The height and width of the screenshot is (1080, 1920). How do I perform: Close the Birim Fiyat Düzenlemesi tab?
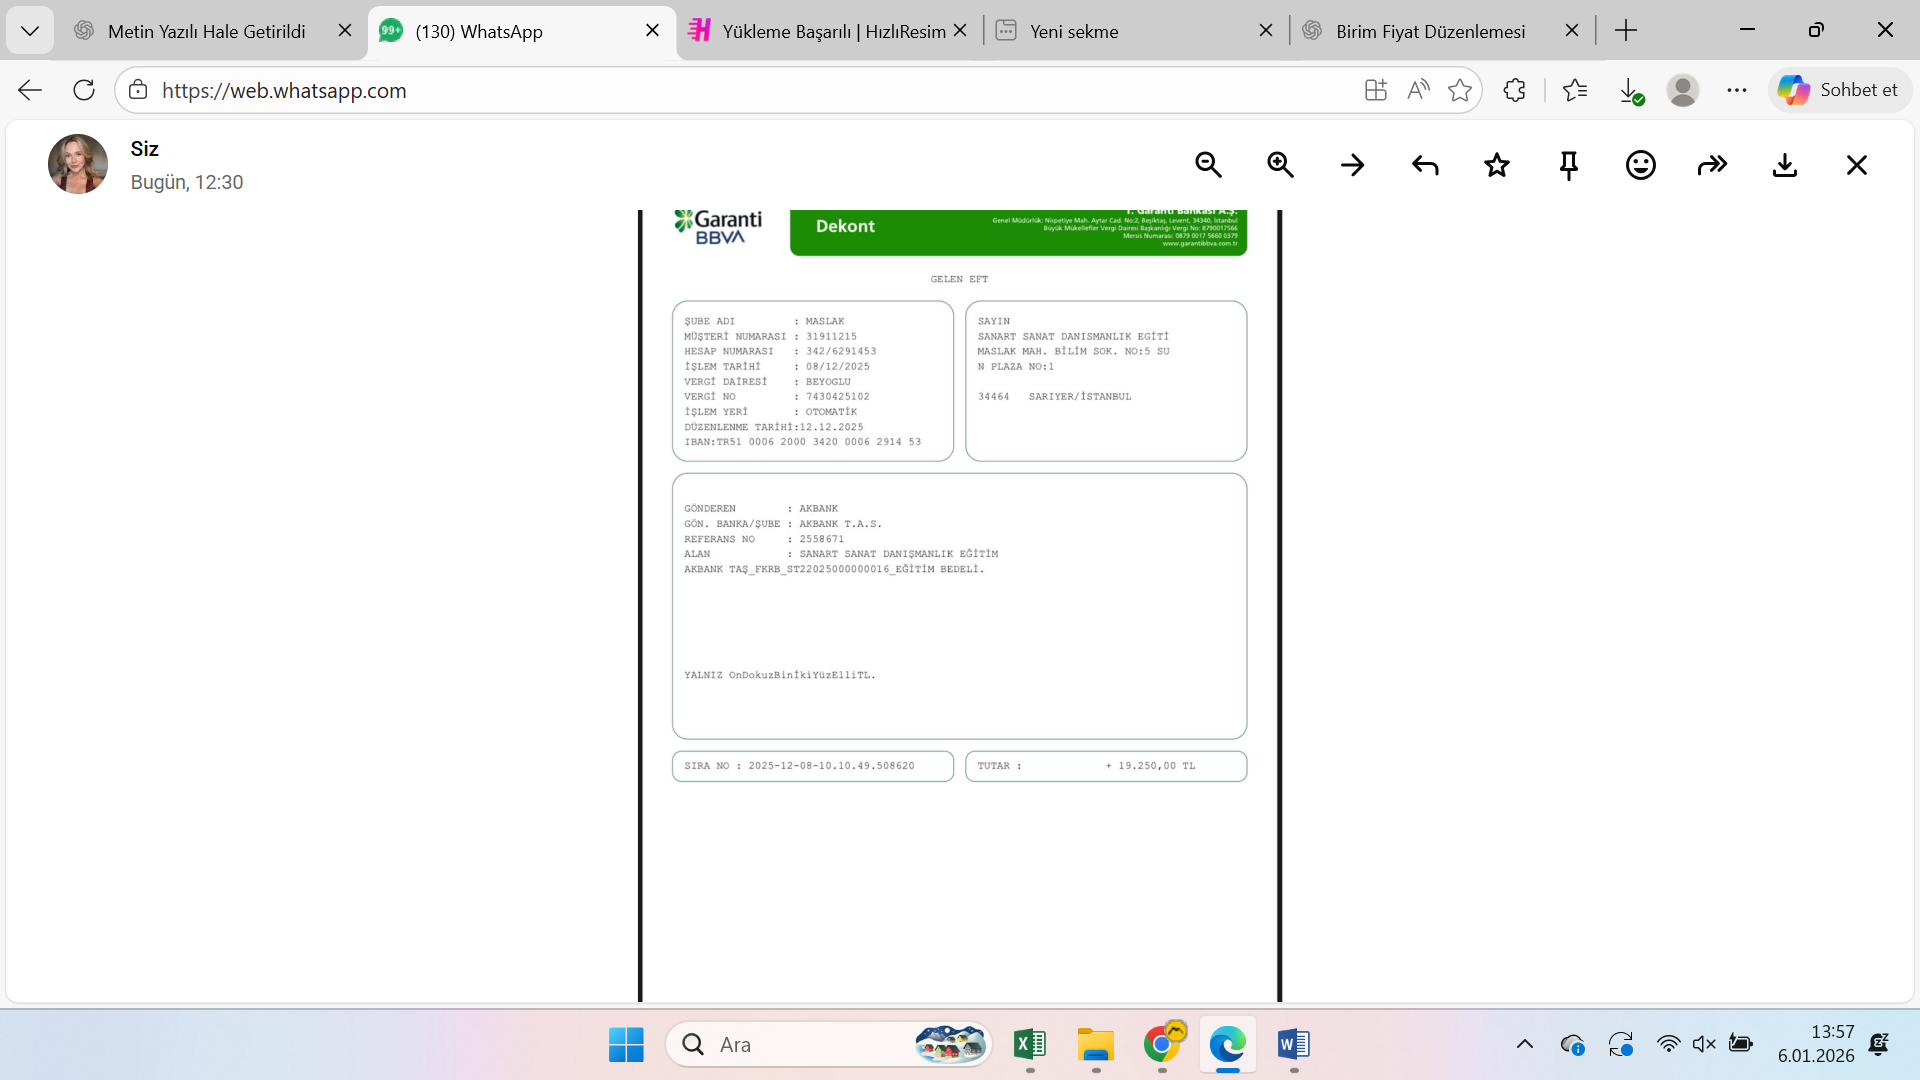tap(1572, 31)
